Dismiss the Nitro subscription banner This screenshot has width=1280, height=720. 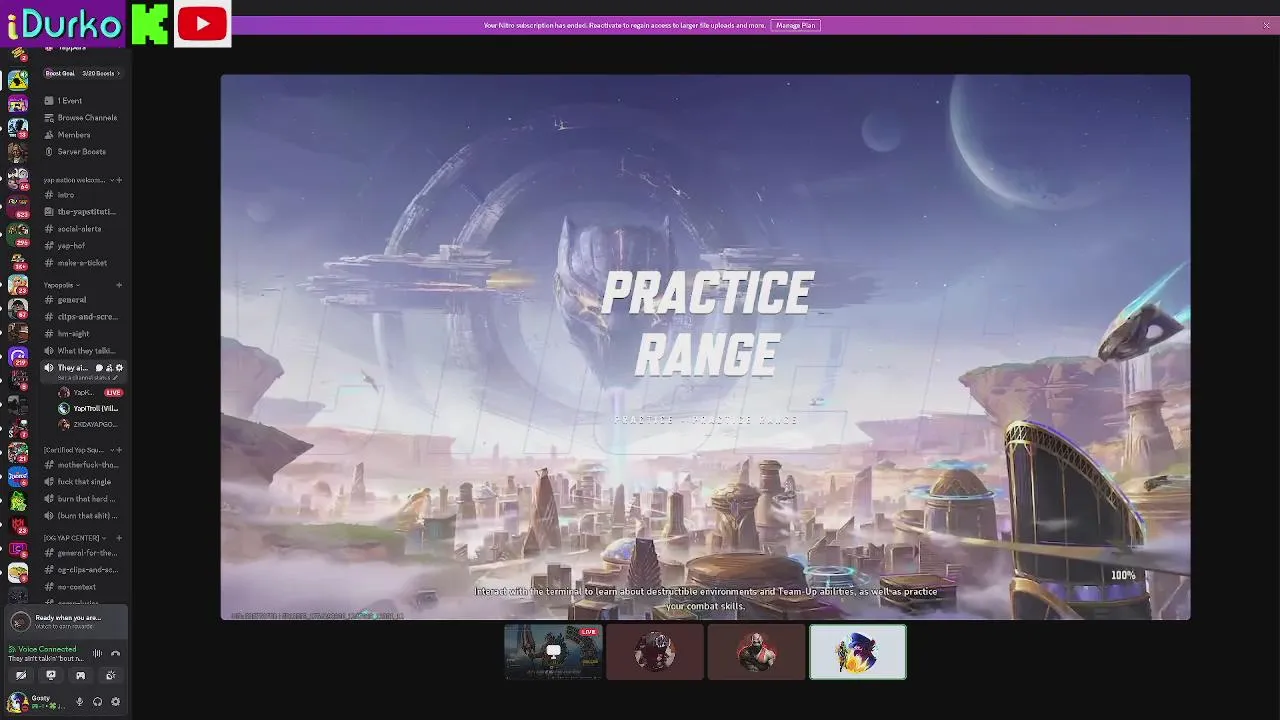click(x=1266, y=25)
